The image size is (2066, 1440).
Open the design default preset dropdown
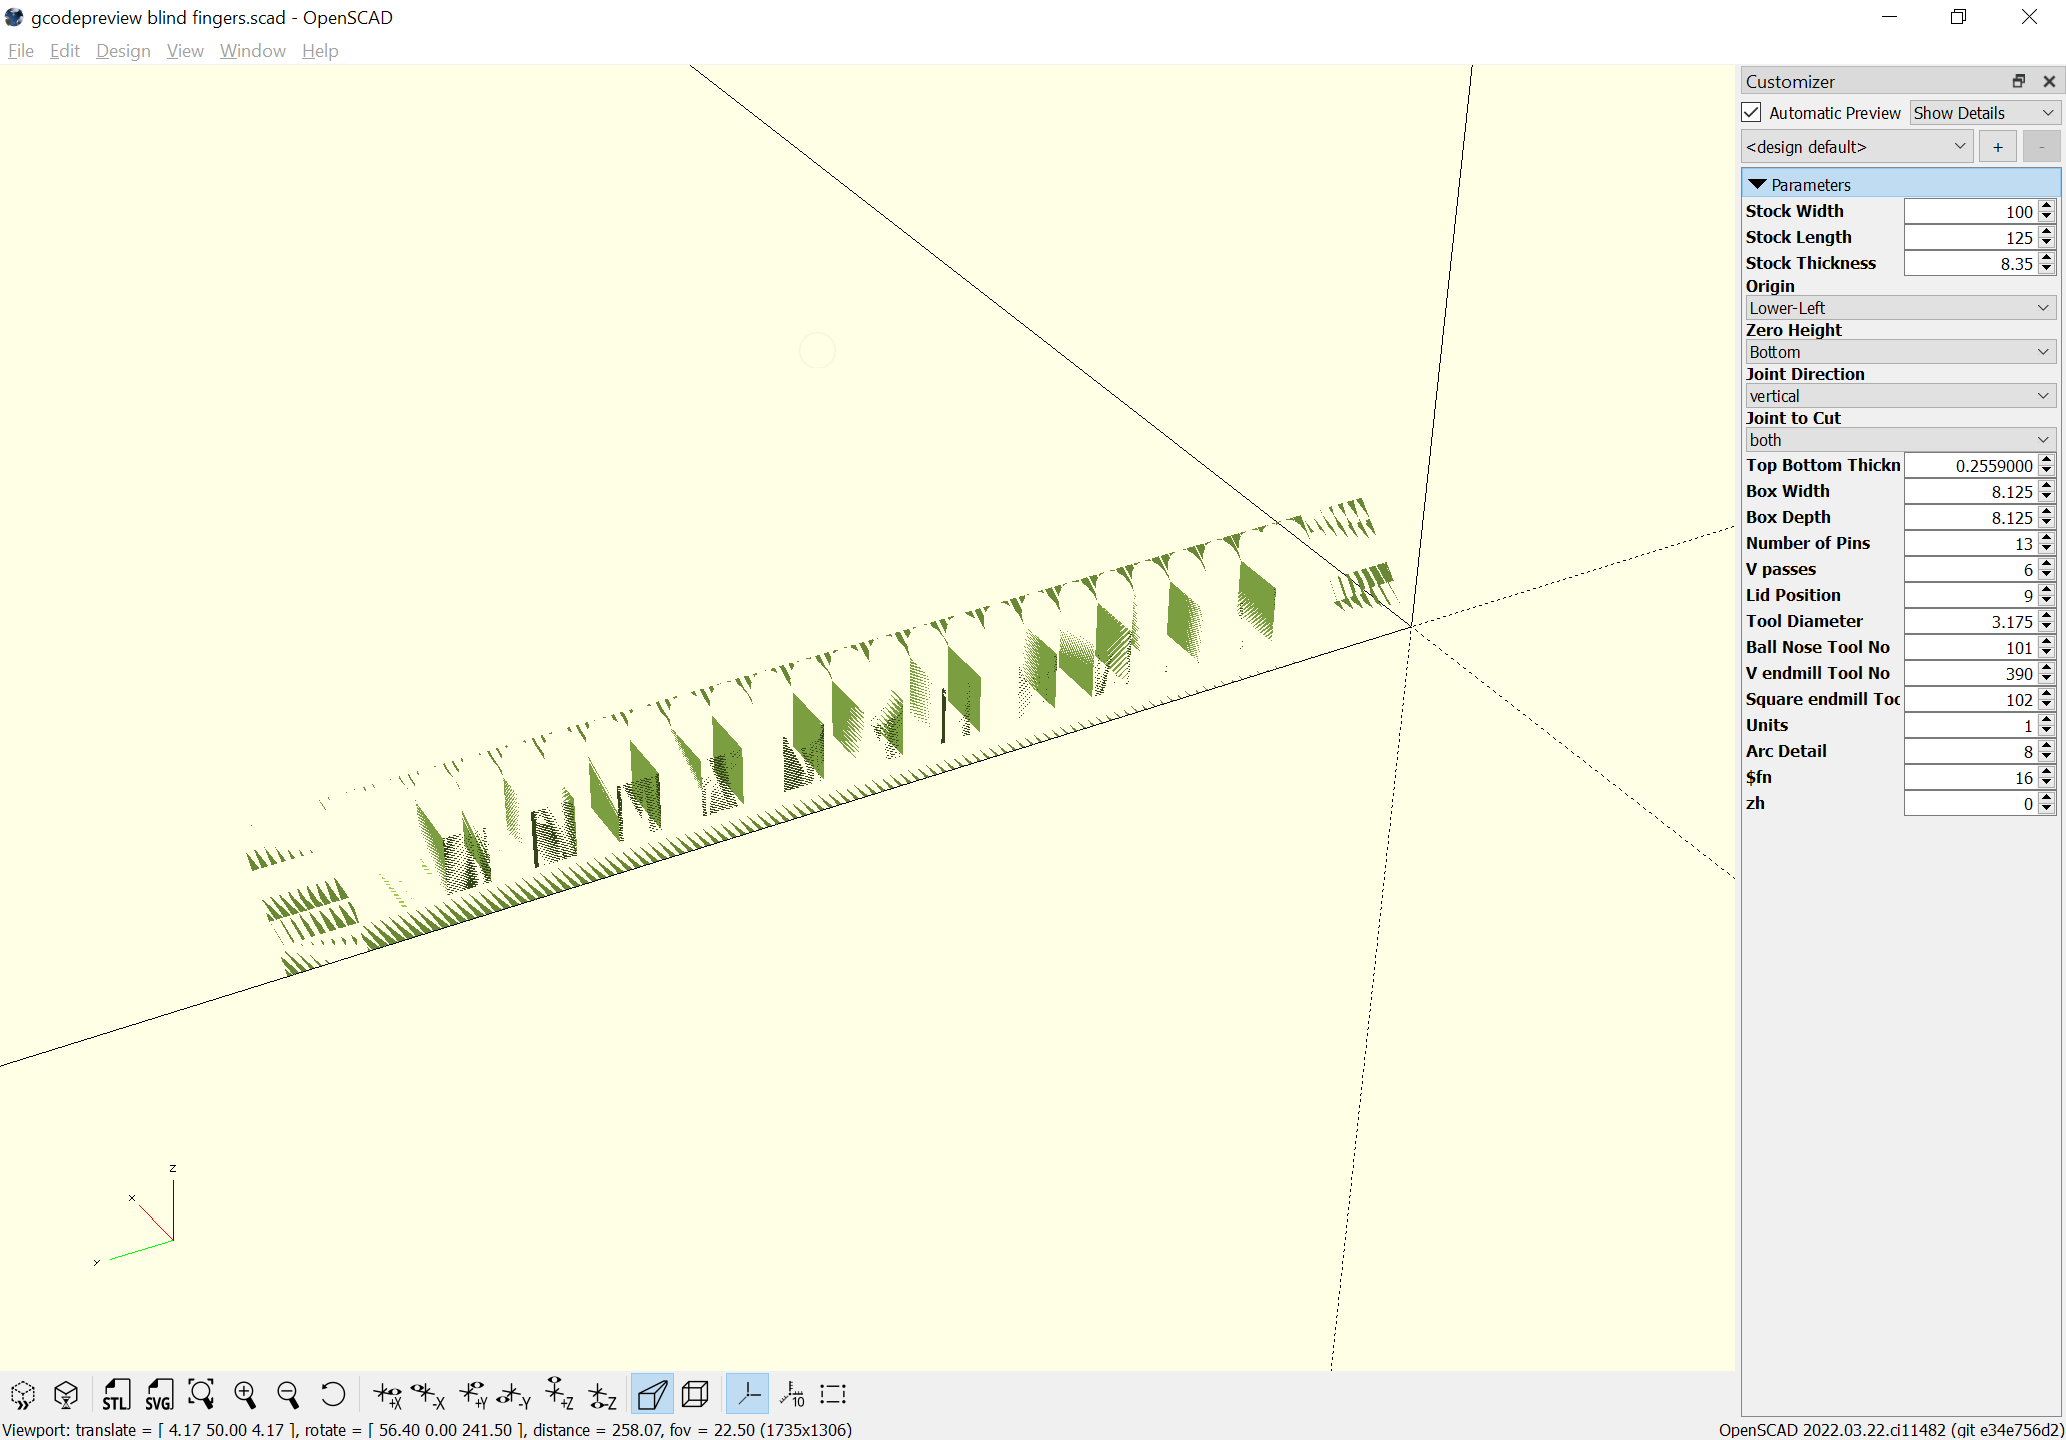point(1856,147)
